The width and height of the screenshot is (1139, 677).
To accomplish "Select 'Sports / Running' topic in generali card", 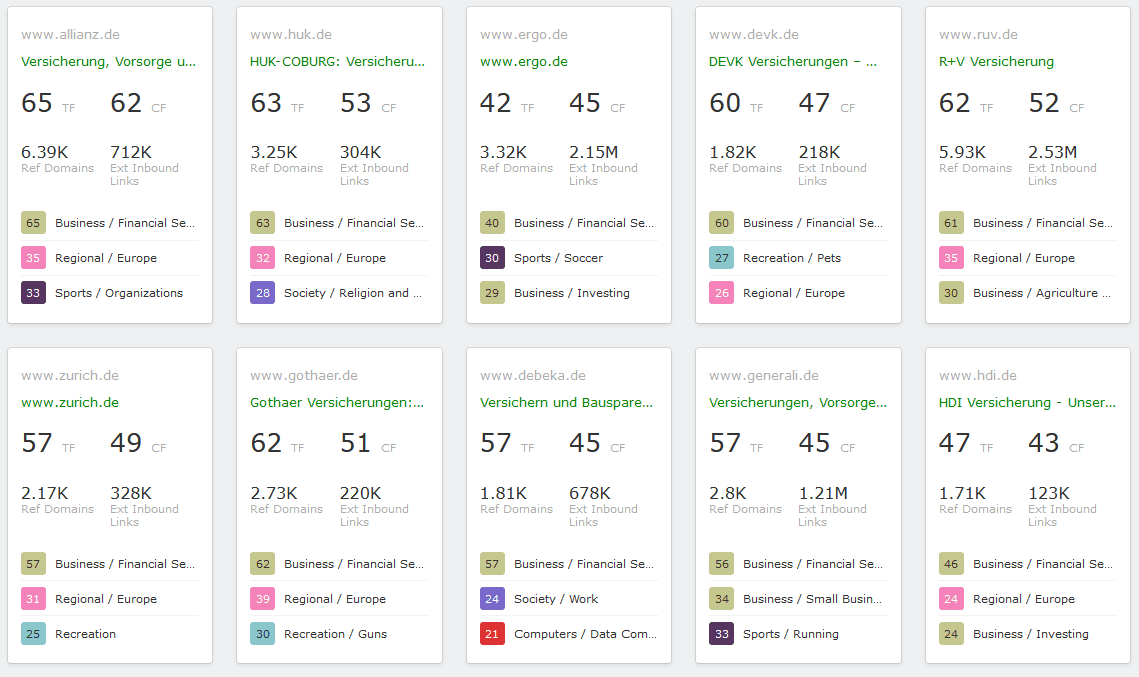I will pos(791,633).
